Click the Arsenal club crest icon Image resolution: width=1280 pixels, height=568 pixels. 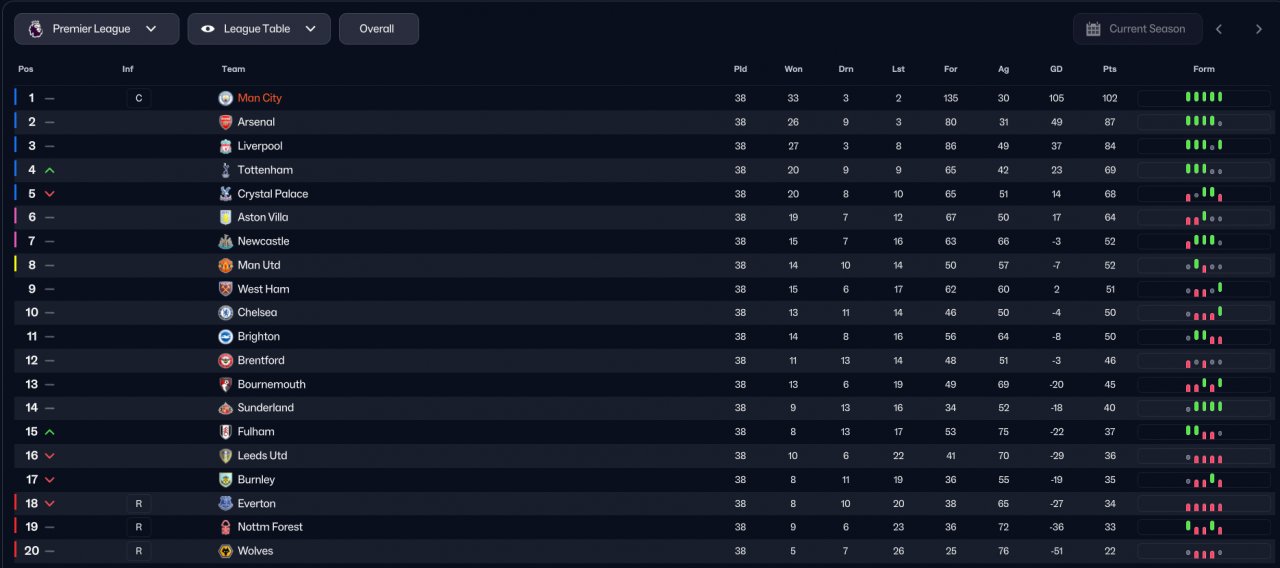pyautogui.click(x=225, y=122)
